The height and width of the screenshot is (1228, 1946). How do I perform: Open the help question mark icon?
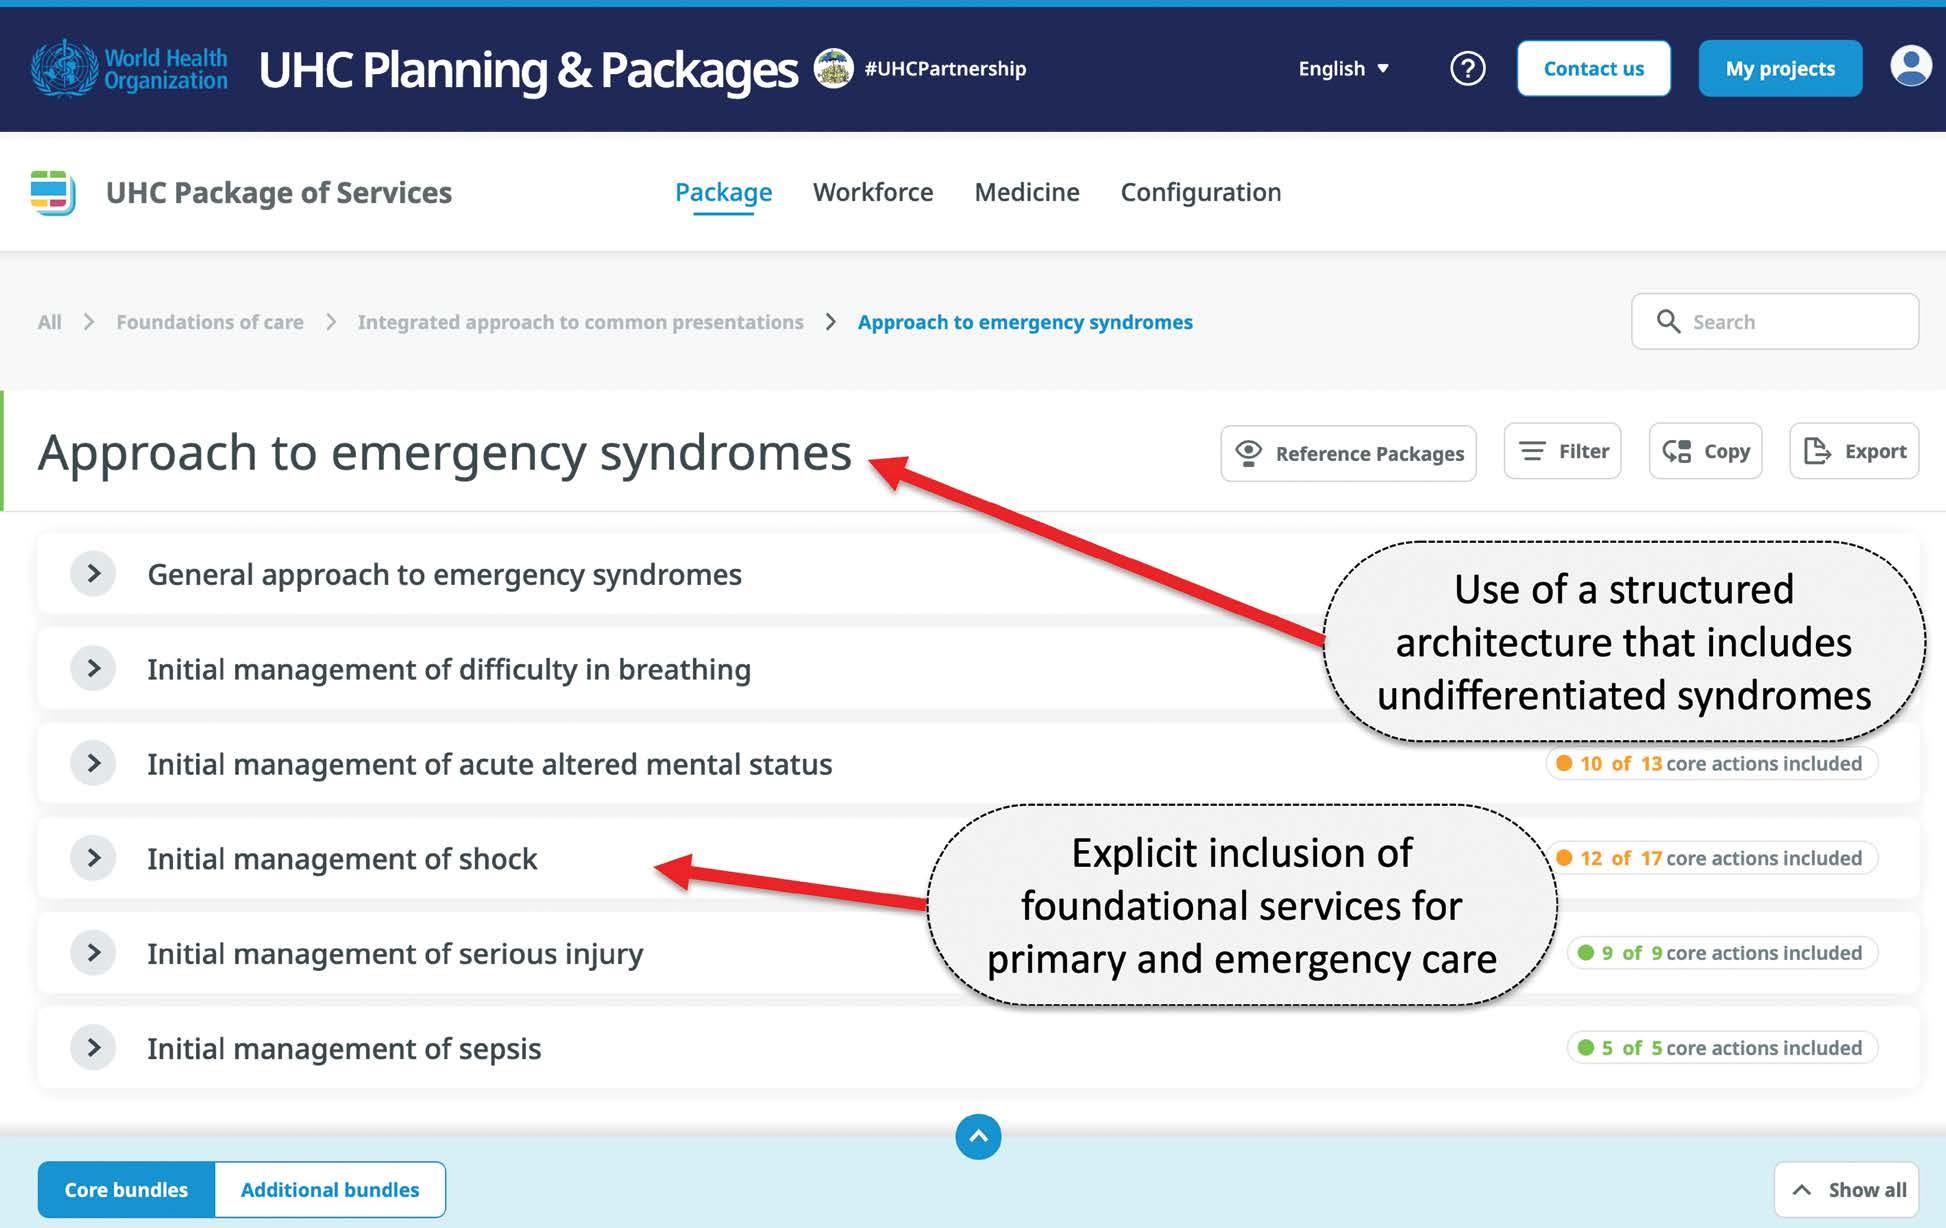[1467, 69]
